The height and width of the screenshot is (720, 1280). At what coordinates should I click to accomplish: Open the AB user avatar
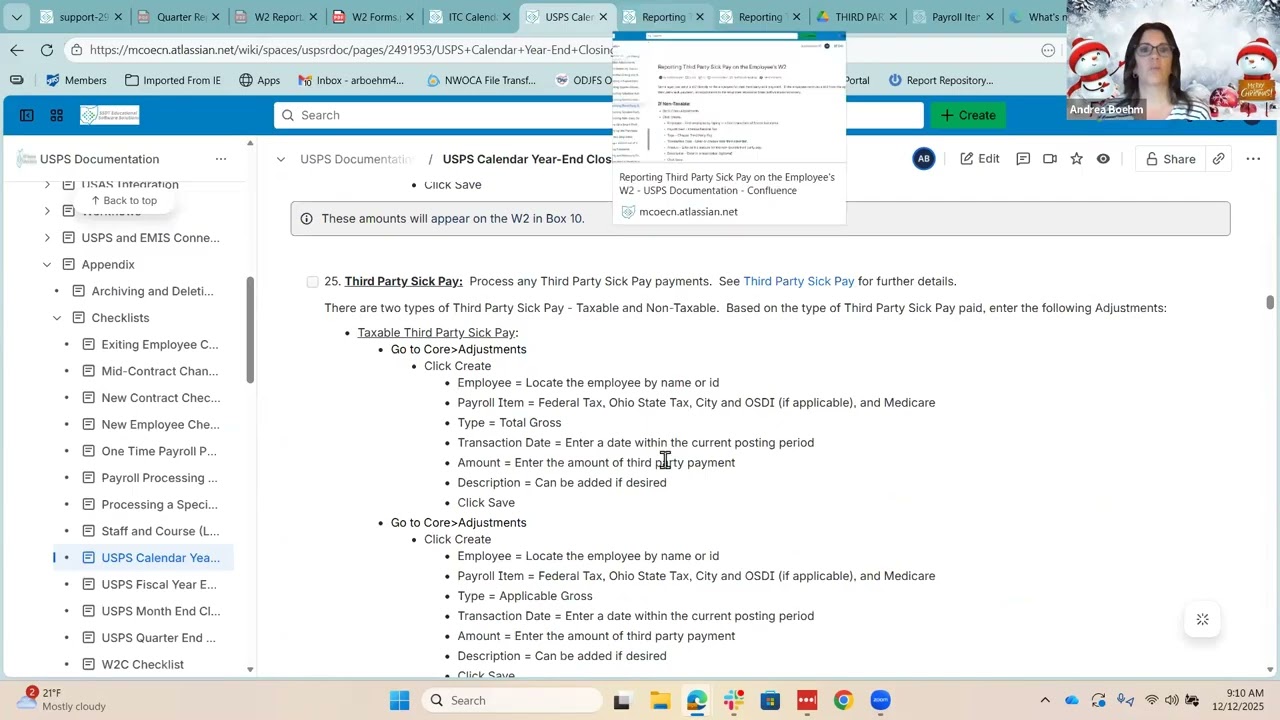click(x=924, y=159)
